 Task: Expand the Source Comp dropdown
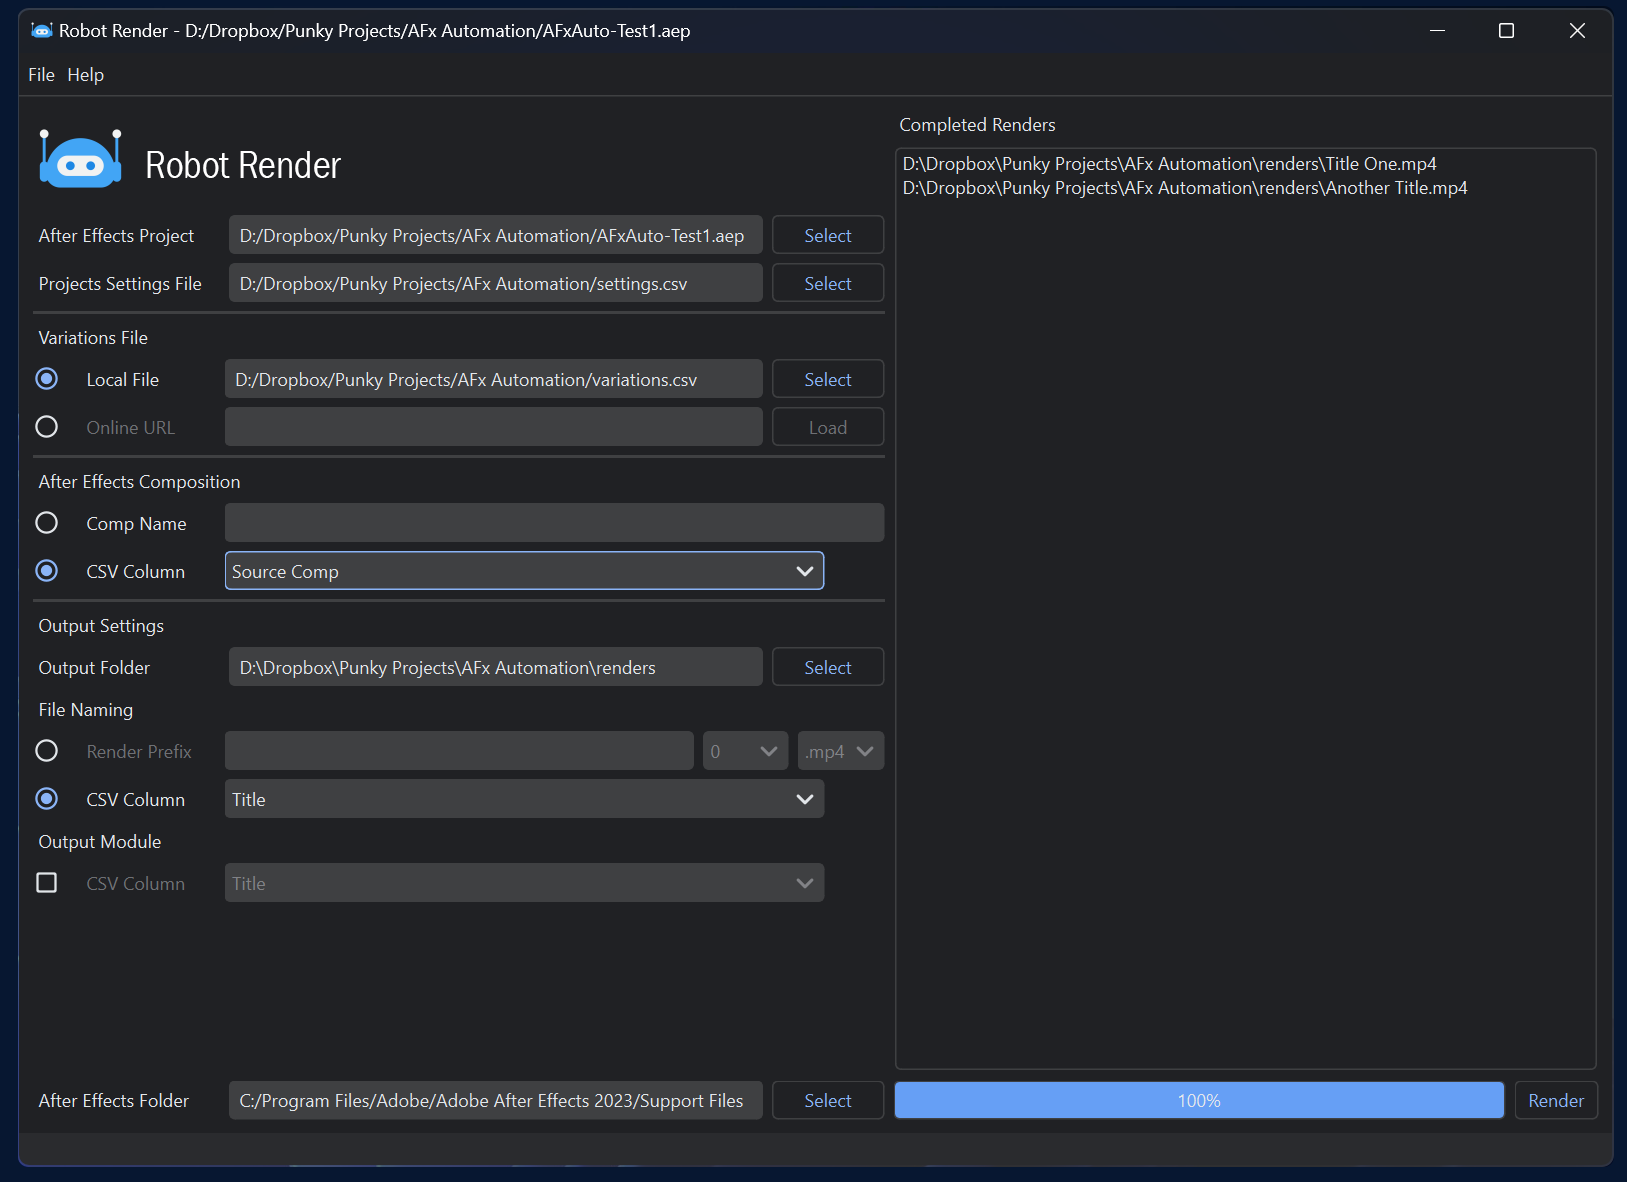pos(524,571)
